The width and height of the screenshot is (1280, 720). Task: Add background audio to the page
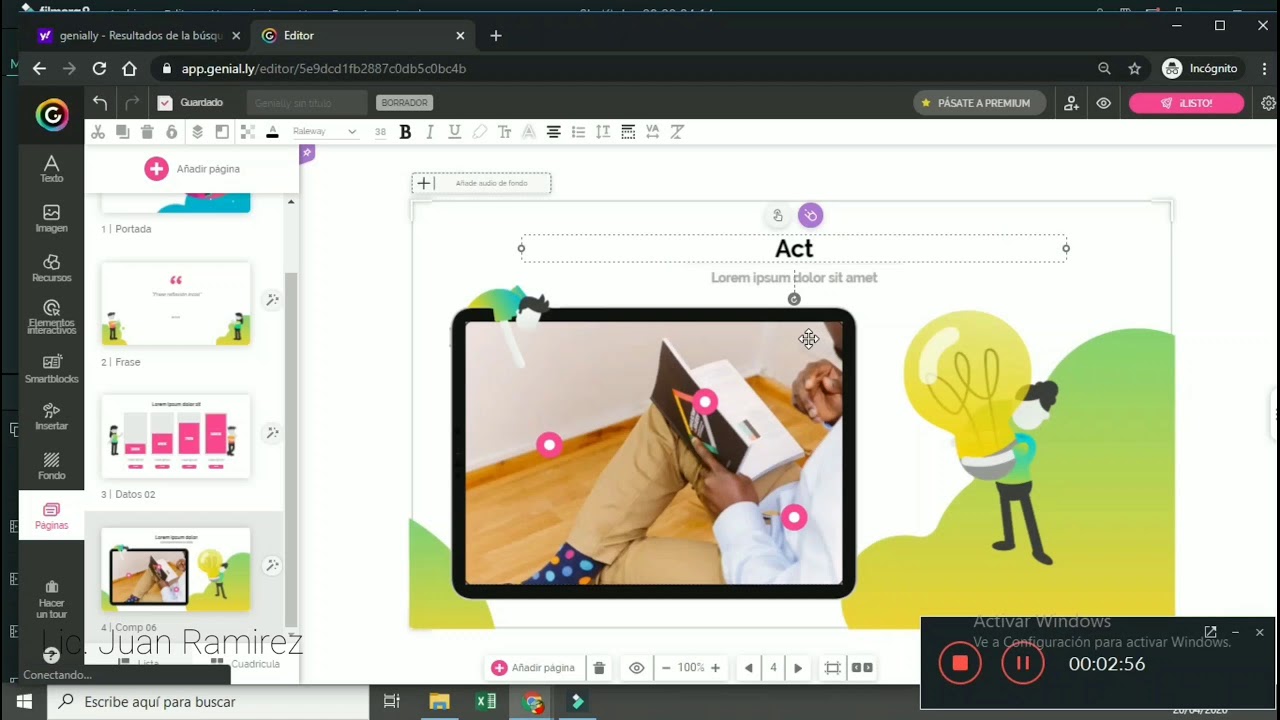481,183
